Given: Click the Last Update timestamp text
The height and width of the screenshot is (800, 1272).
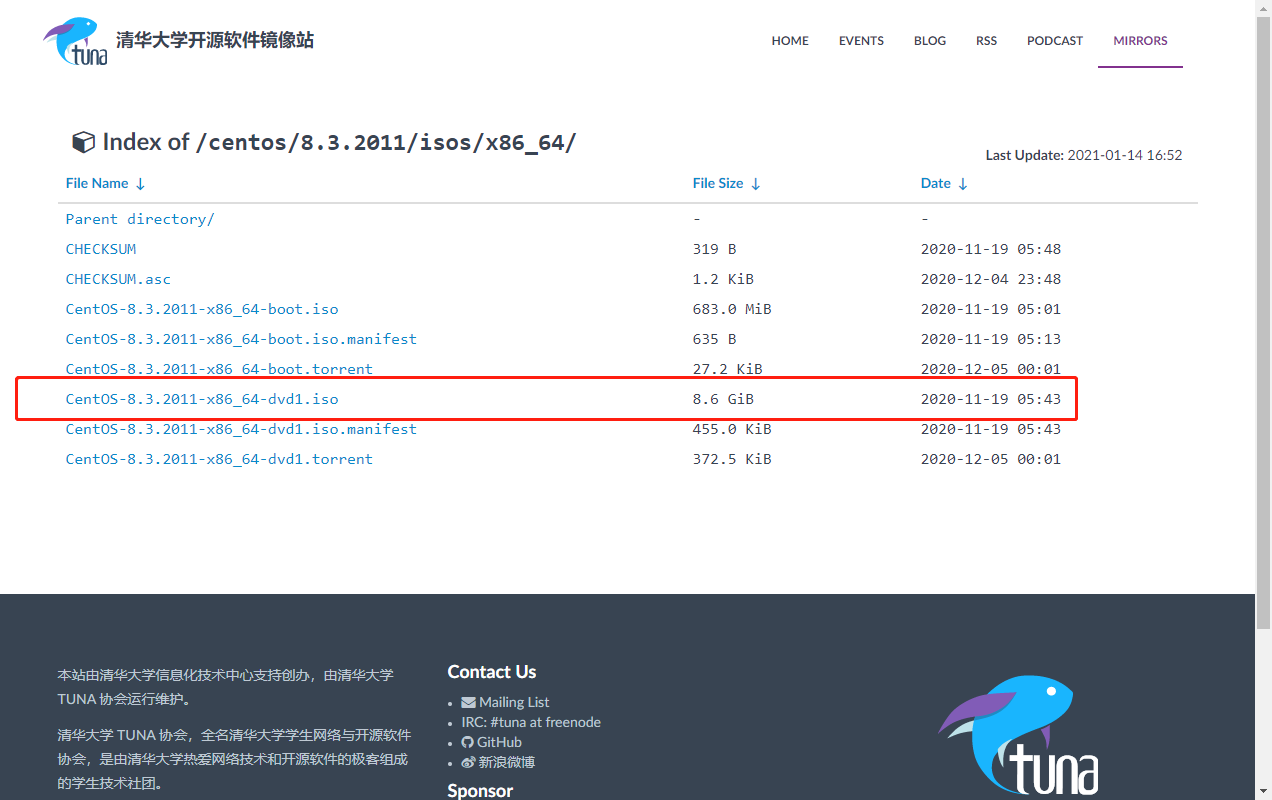Looking at the screenshot, I should pyautogui.click(x=1084, y=155).
